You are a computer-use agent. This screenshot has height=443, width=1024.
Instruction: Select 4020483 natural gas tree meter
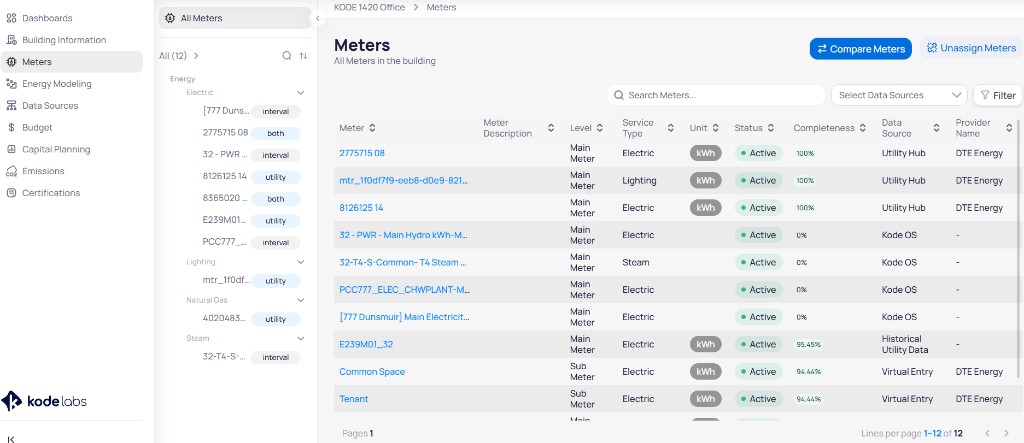click(225, 319)
